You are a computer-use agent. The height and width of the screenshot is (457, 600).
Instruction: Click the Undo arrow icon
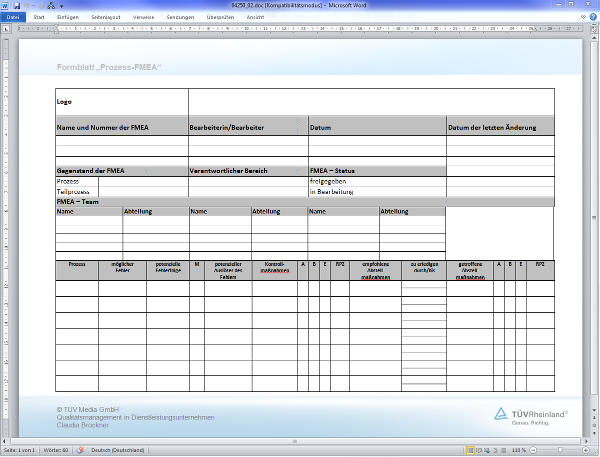click(x=28, y=6)
